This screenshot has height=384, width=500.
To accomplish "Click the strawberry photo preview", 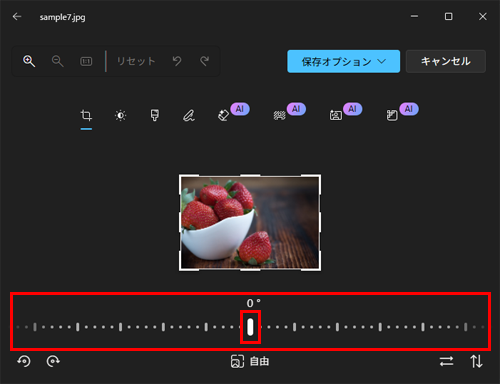I will 250,222.
